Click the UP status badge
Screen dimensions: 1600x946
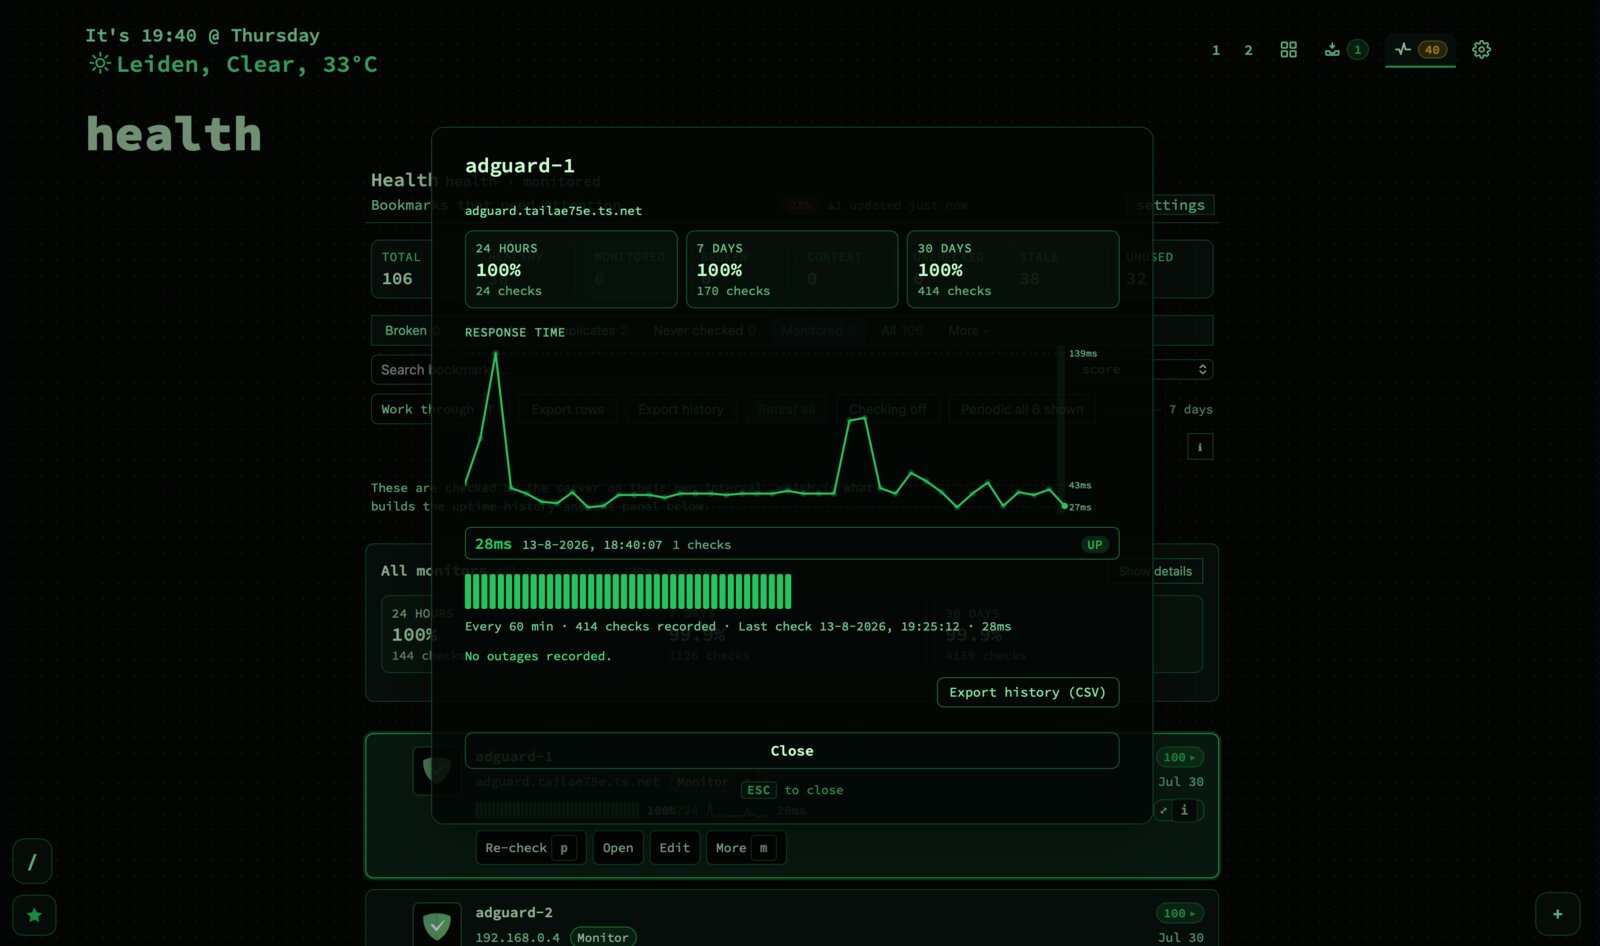[x=1095, y=545]
